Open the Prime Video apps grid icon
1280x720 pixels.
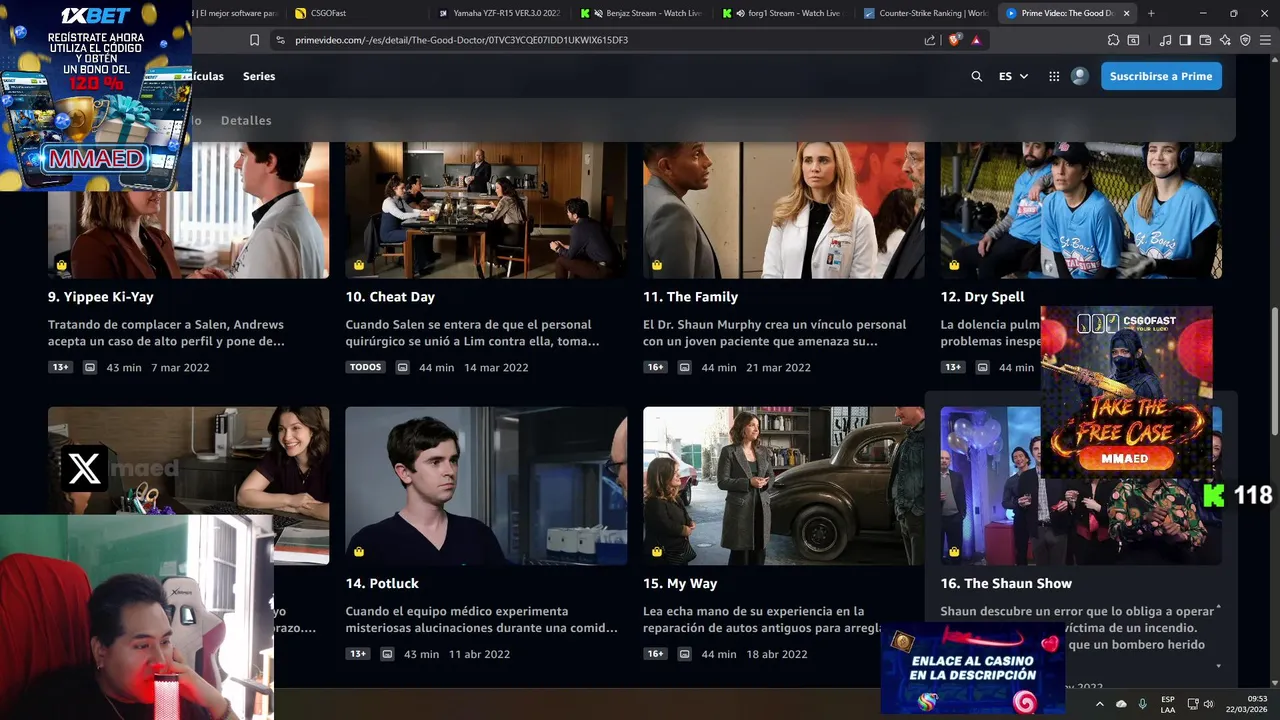[1054, 76]
